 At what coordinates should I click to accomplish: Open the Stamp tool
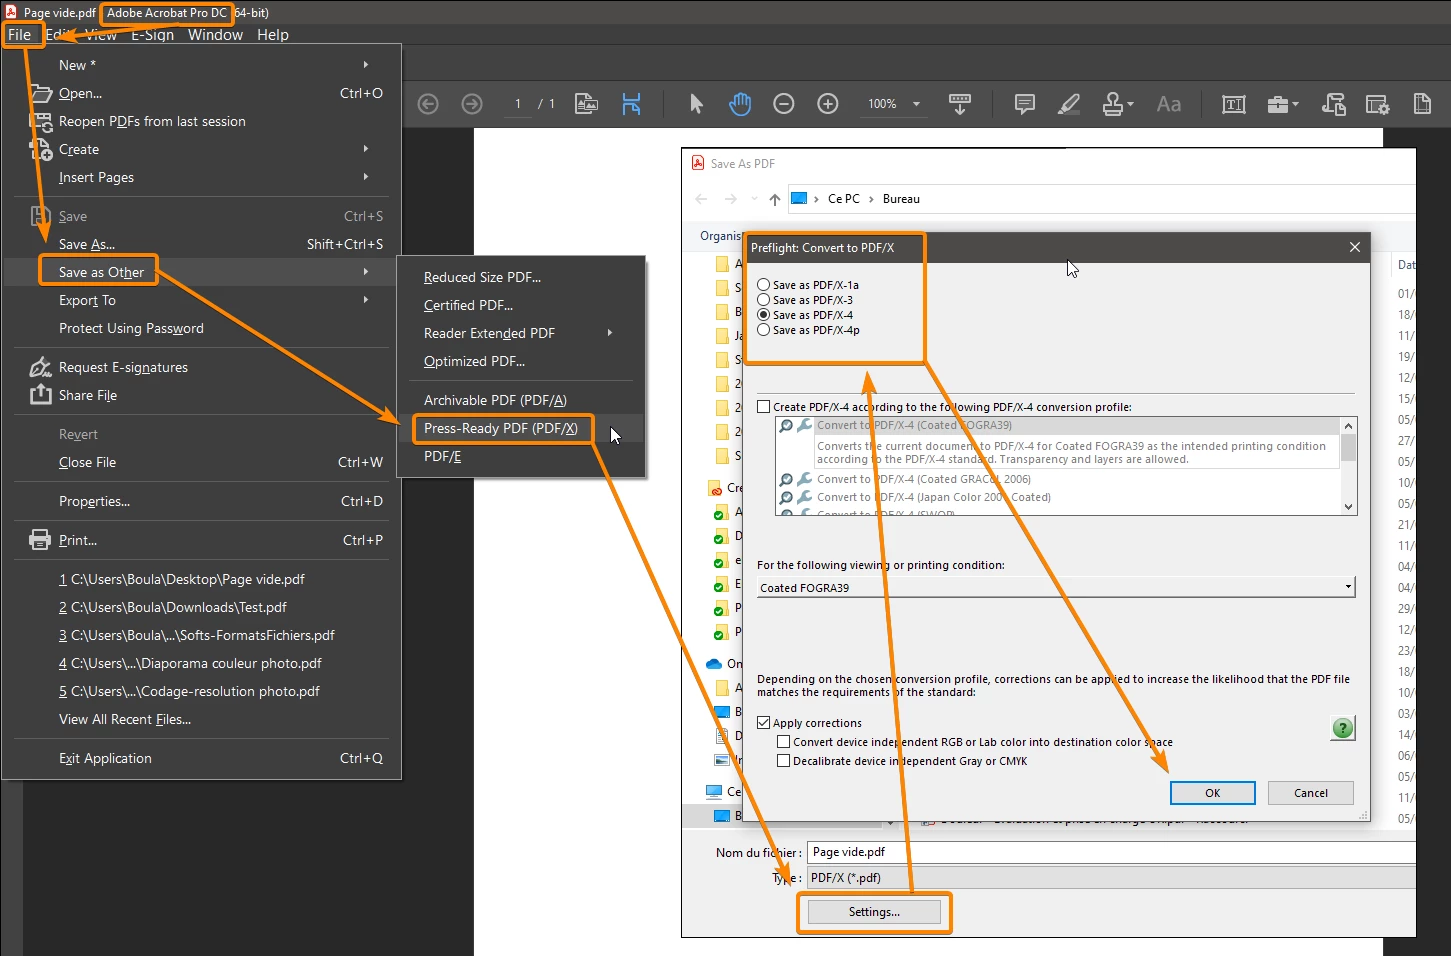tap(1112, 104)
